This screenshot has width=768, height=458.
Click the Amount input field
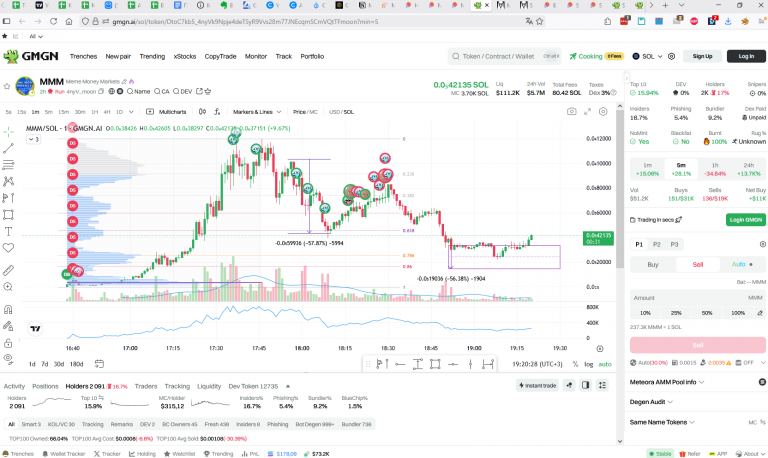697,298
